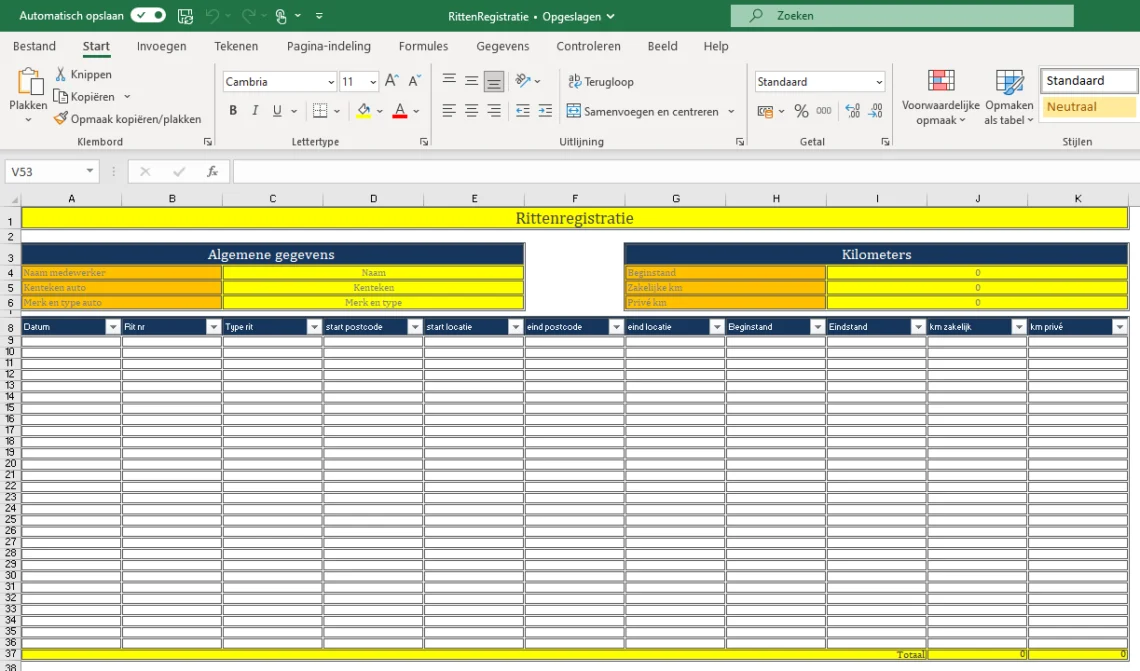1140x671 pixels.
Task: Click the Bold formatting button
Action: 233,111
